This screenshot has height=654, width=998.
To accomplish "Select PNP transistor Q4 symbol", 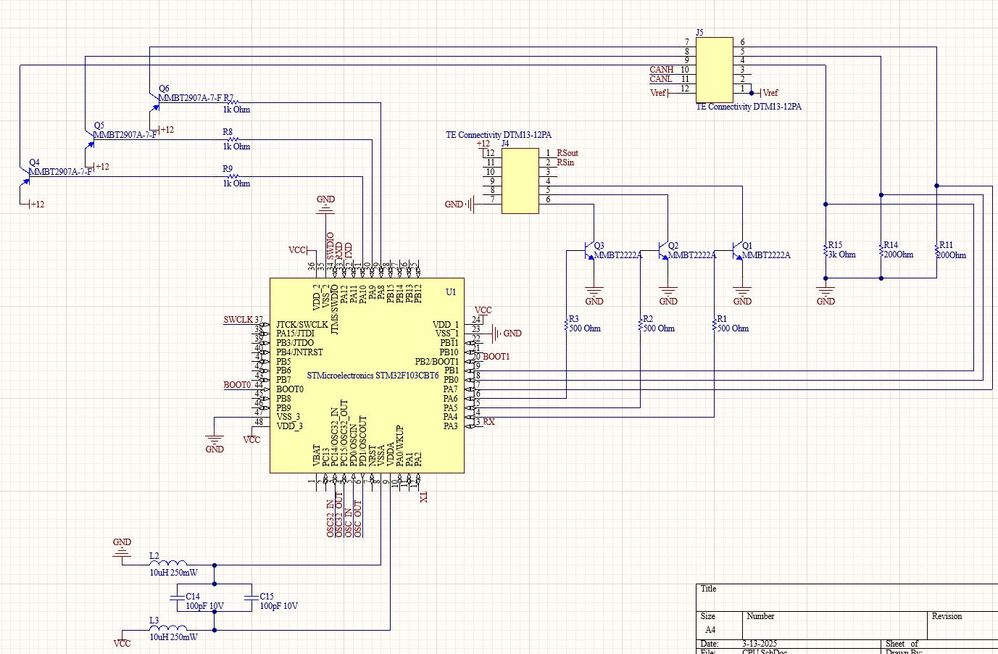I will point(24,176).
